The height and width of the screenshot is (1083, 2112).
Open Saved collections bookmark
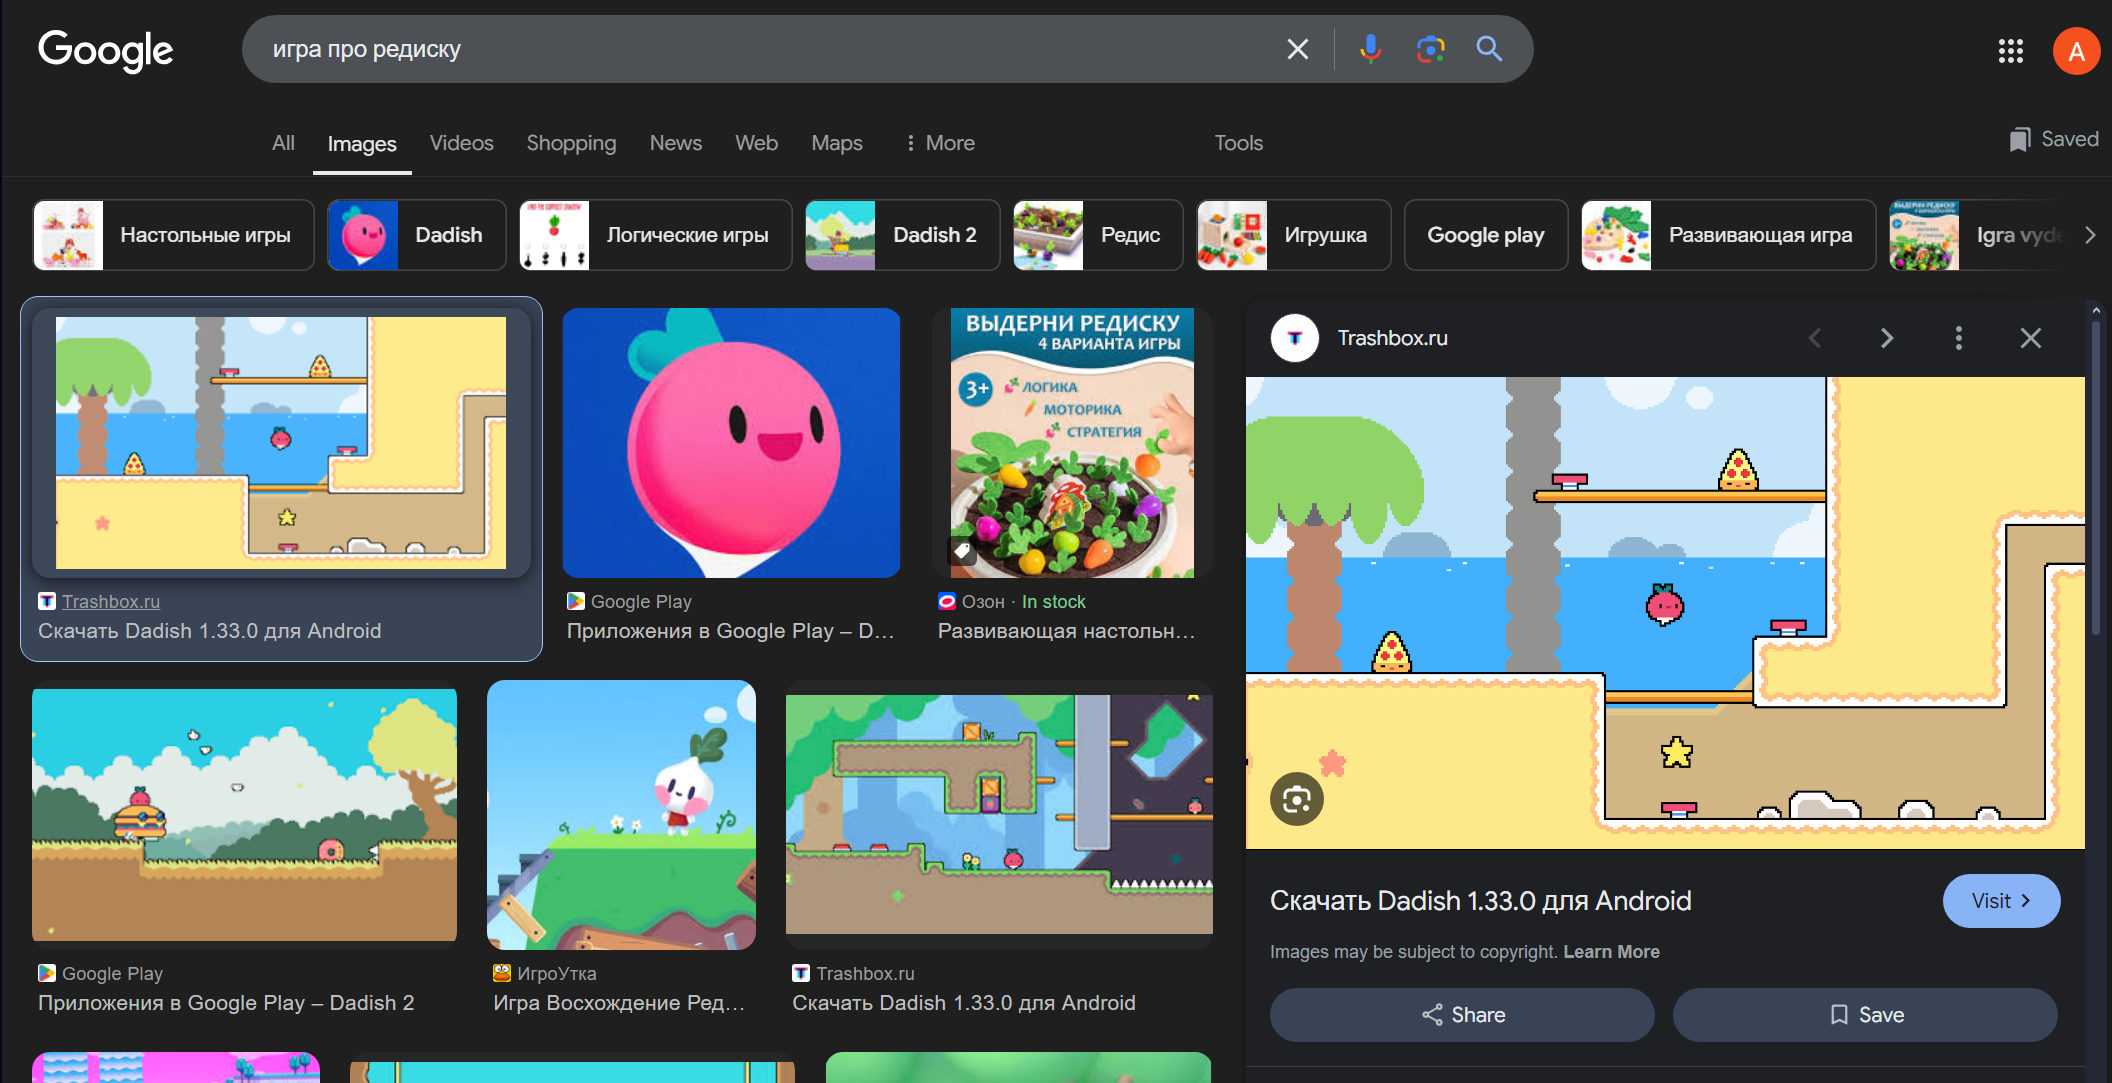pyautogui.click(x=2054, y=139)
